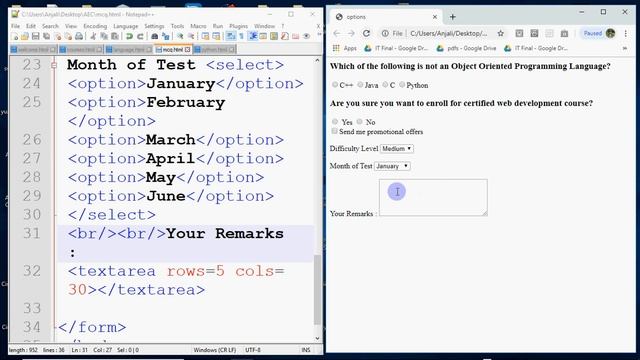
Task: Click the Save All icon in Notepad++ toolbar
Action: point(46,37)
